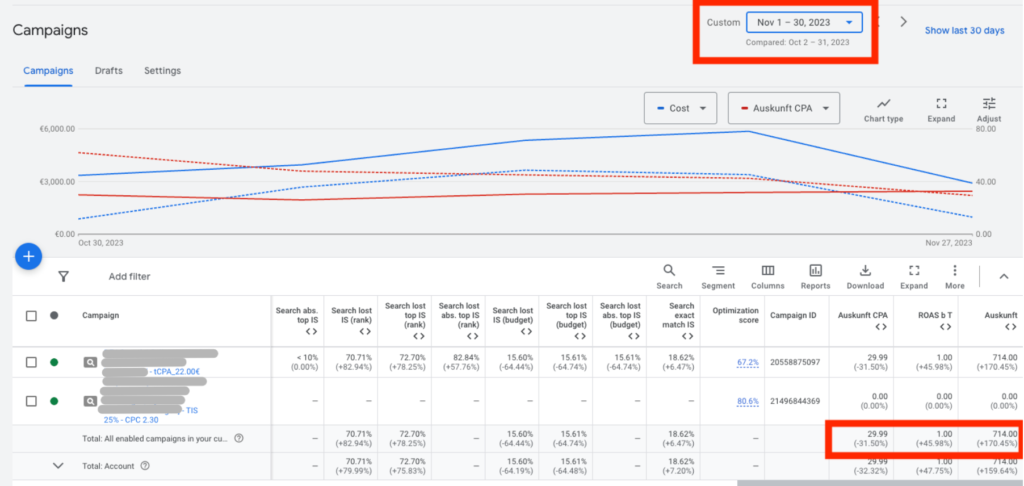The width and height of the screenshot is (1024, 486).
Task: Check the second campaign row checkbox
Action: pos(31,401)
